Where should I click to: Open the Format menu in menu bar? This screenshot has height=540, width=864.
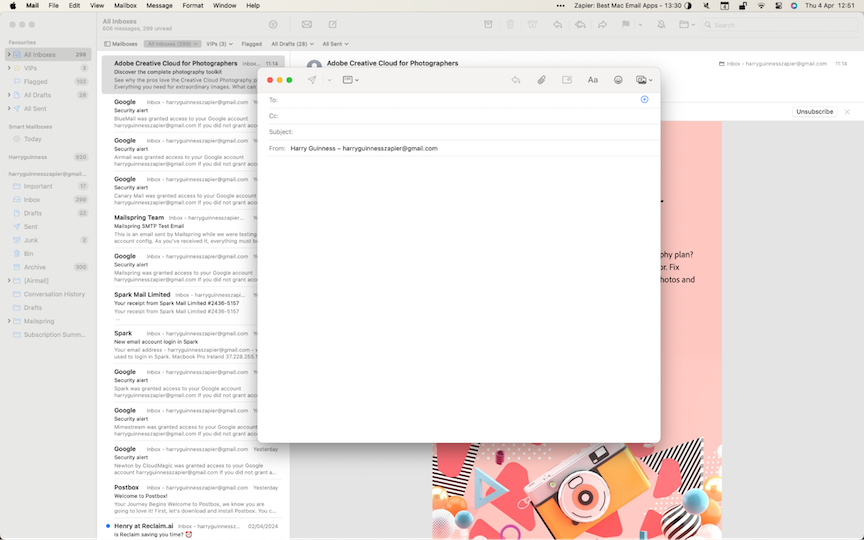193,6
